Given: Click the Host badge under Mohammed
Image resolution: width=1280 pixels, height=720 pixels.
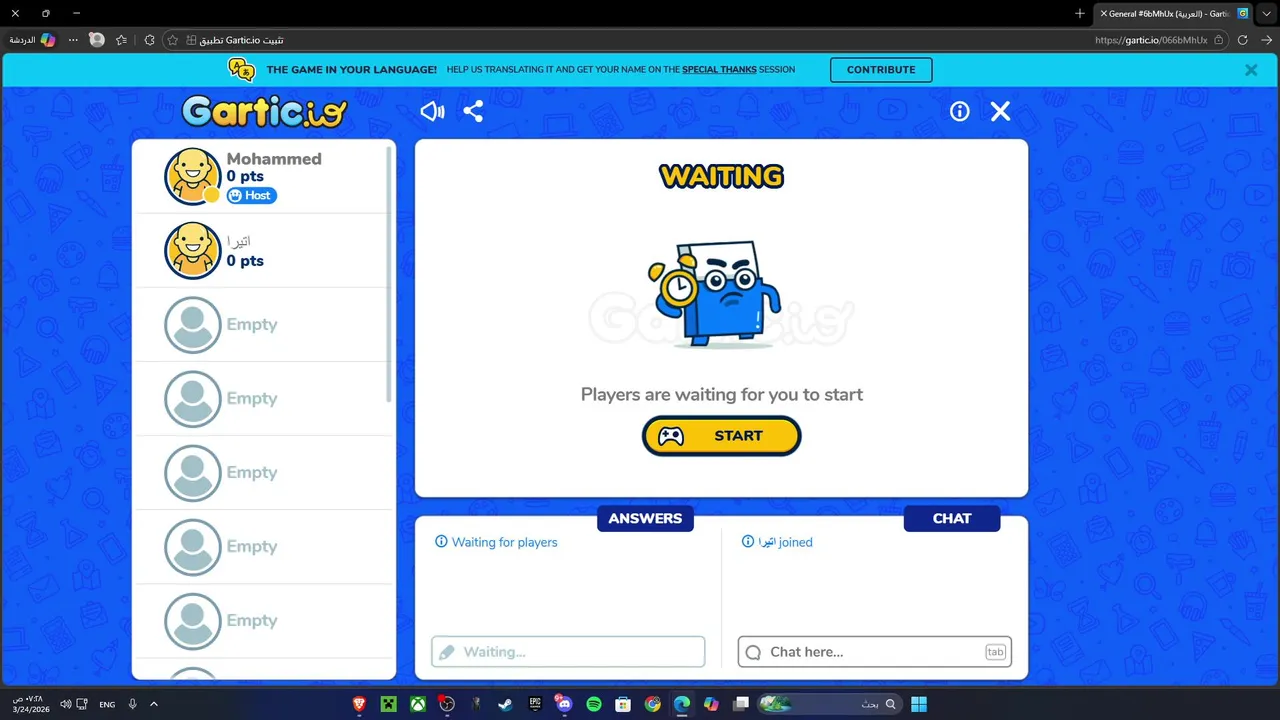Looking at the screenshot, I should (x=251, y=196).
